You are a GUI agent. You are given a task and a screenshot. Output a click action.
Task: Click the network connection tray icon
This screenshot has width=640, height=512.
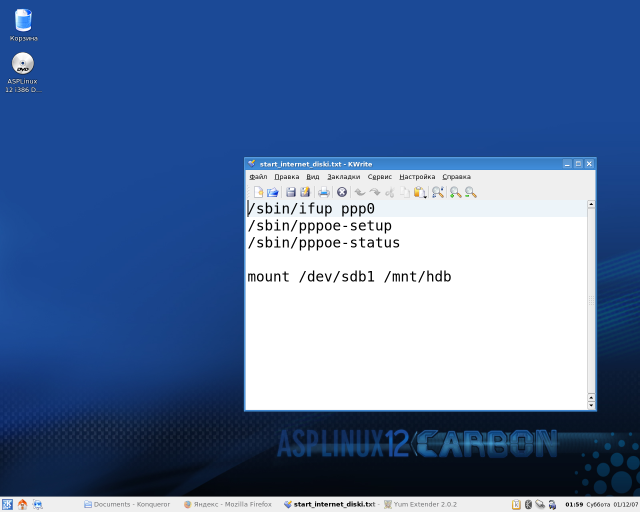540,505
